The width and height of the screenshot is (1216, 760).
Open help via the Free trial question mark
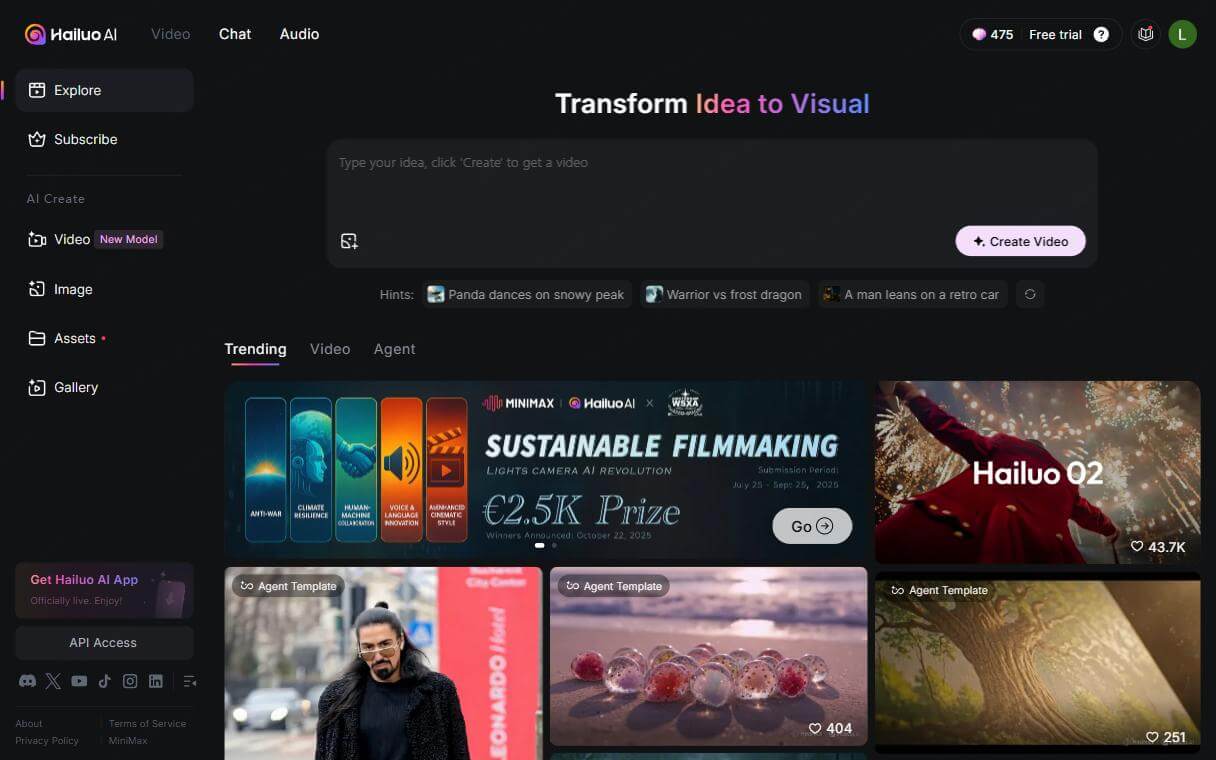pyautogui.click(x=1101, y=33)
